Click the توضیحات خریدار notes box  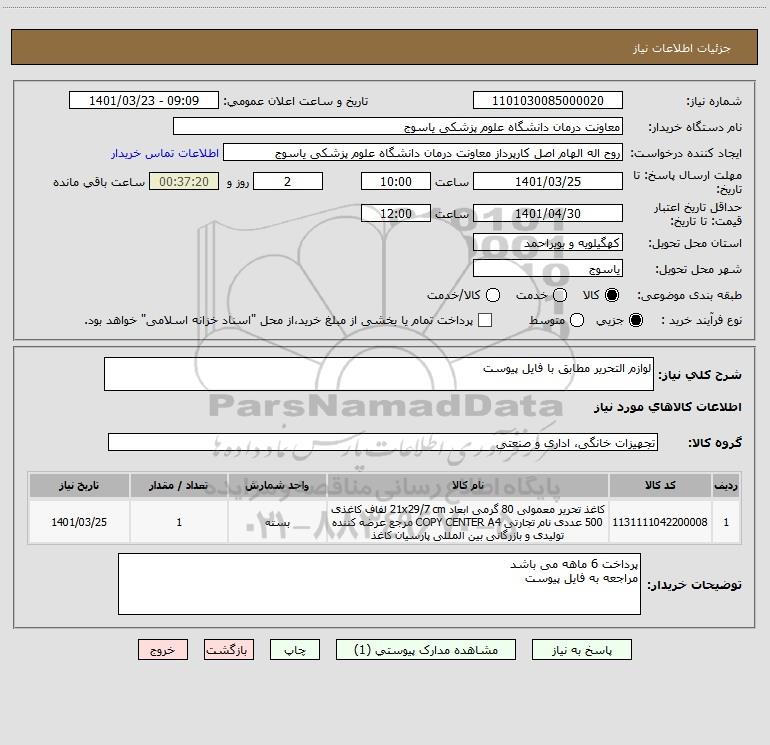coord(379,584)
